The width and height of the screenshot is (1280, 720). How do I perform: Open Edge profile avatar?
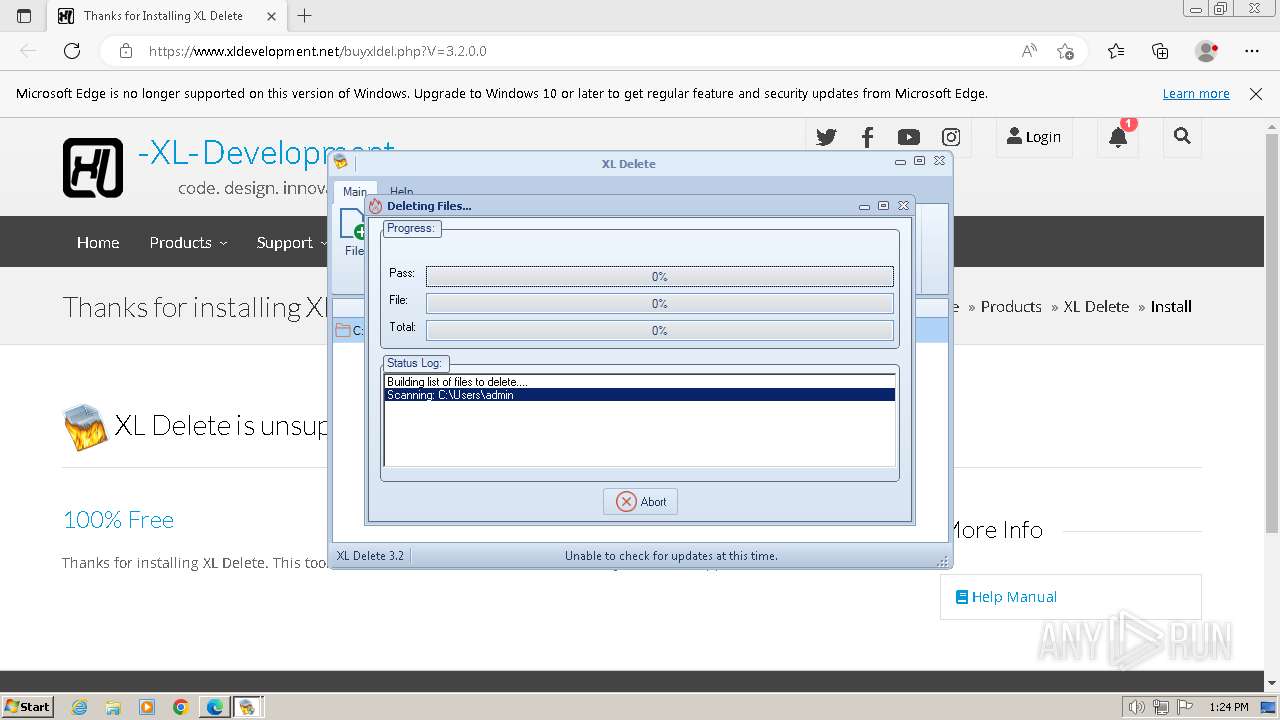[1206, 51]
